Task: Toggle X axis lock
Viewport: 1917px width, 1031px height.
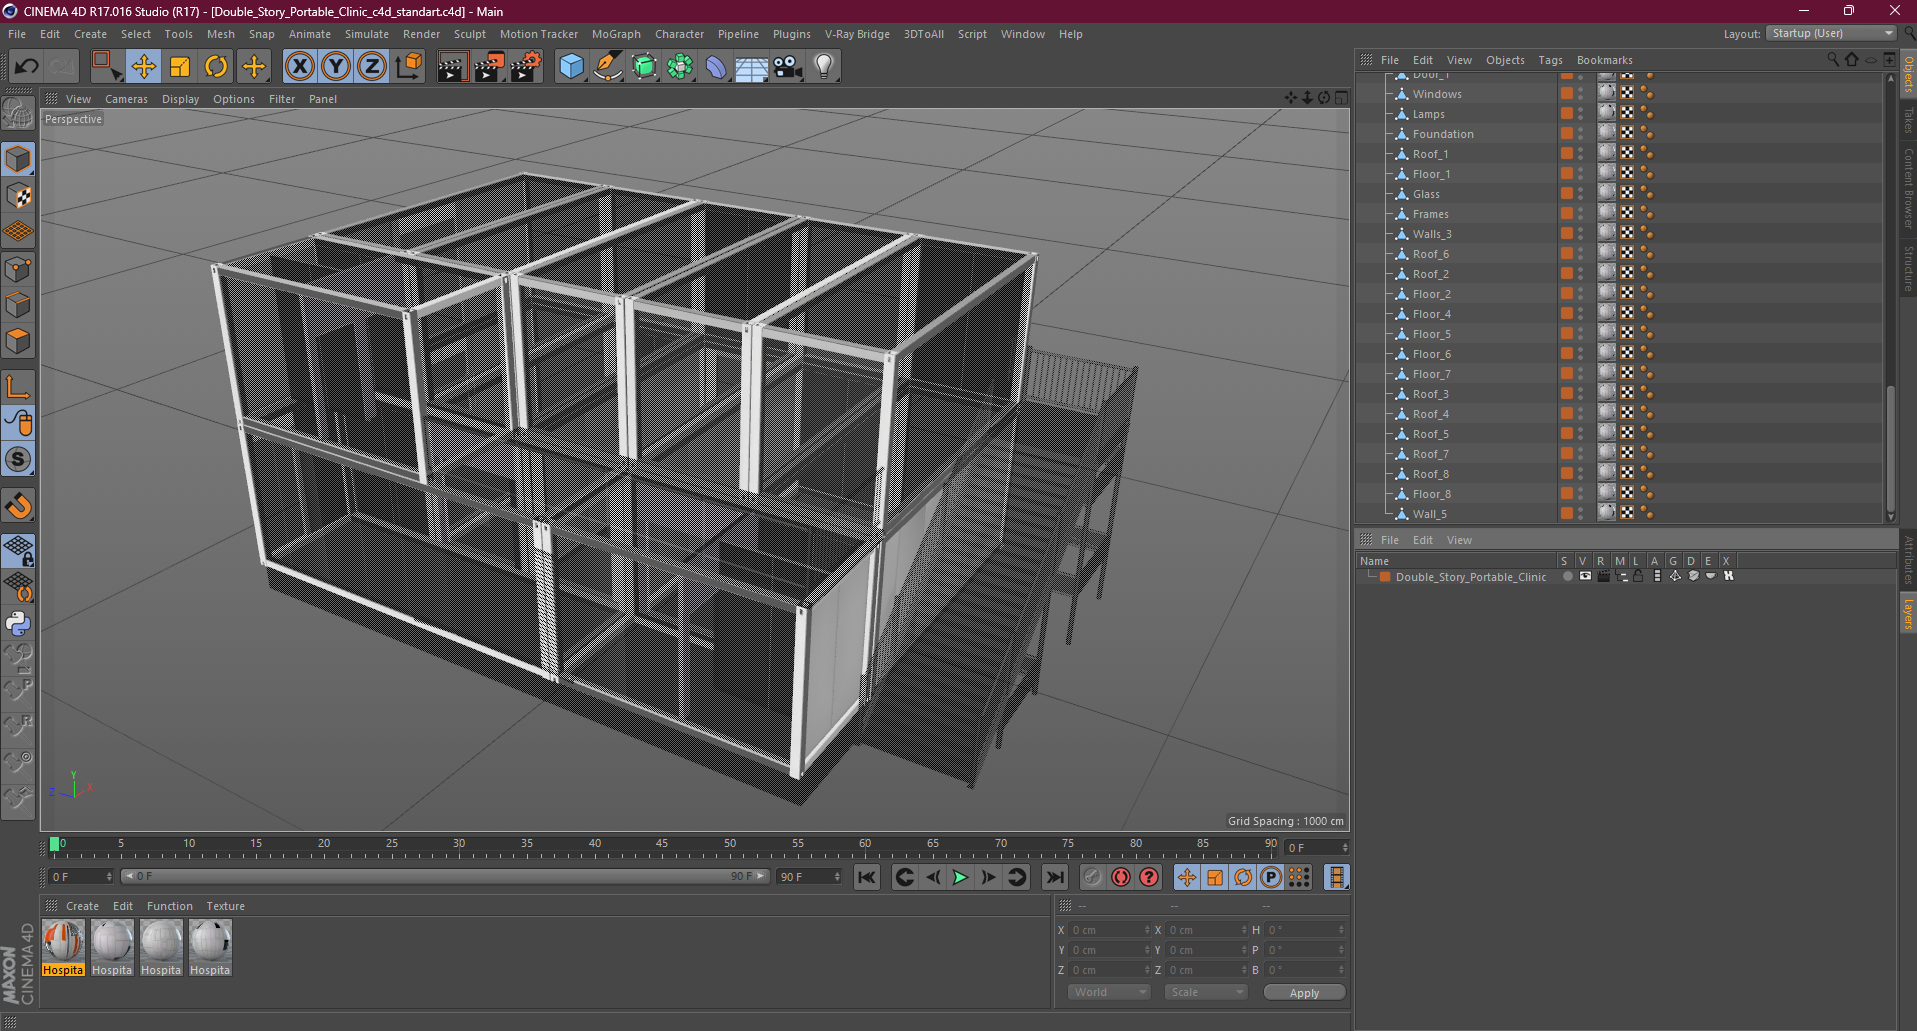Action: pyautogui.click(x=300, y=67)
